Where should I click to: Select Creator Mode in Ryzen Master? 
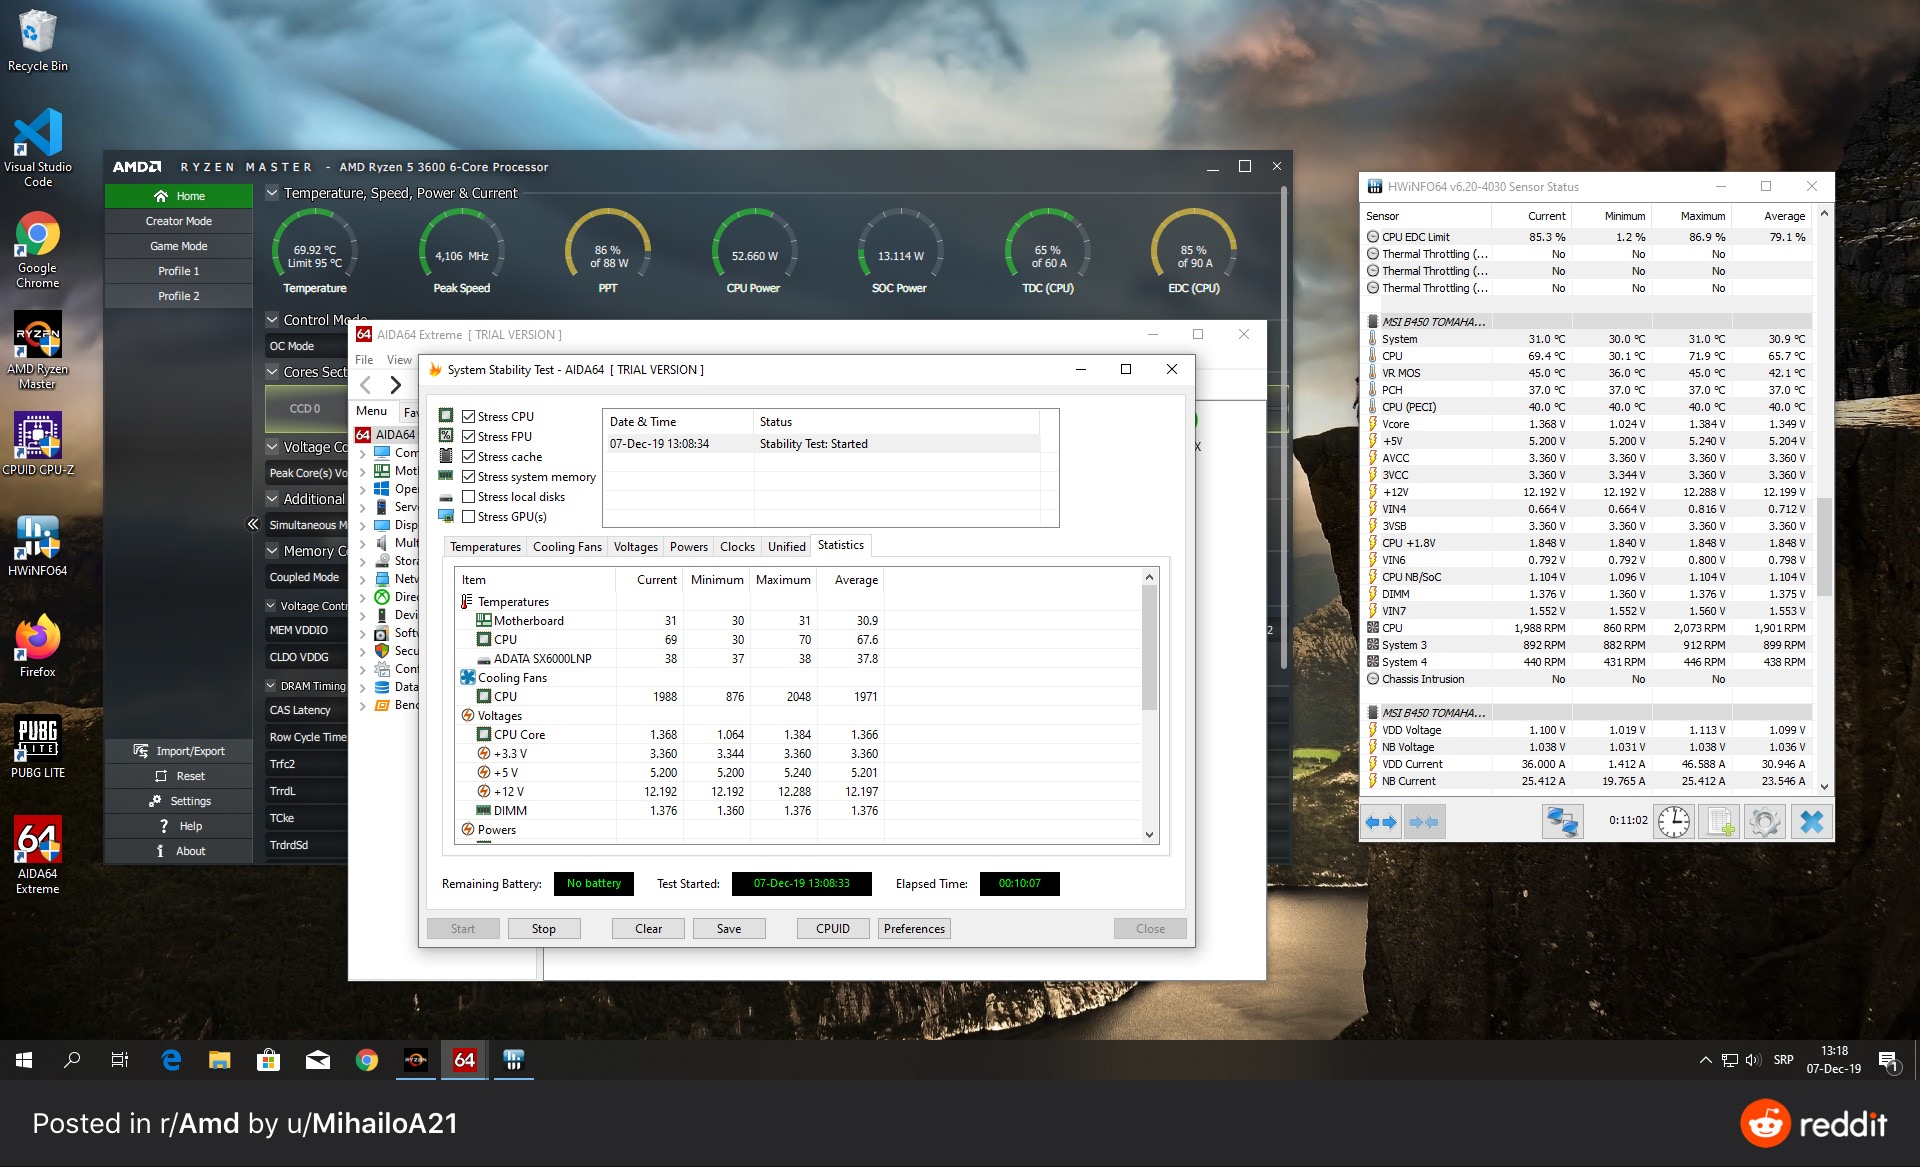(x=179, y=221)
